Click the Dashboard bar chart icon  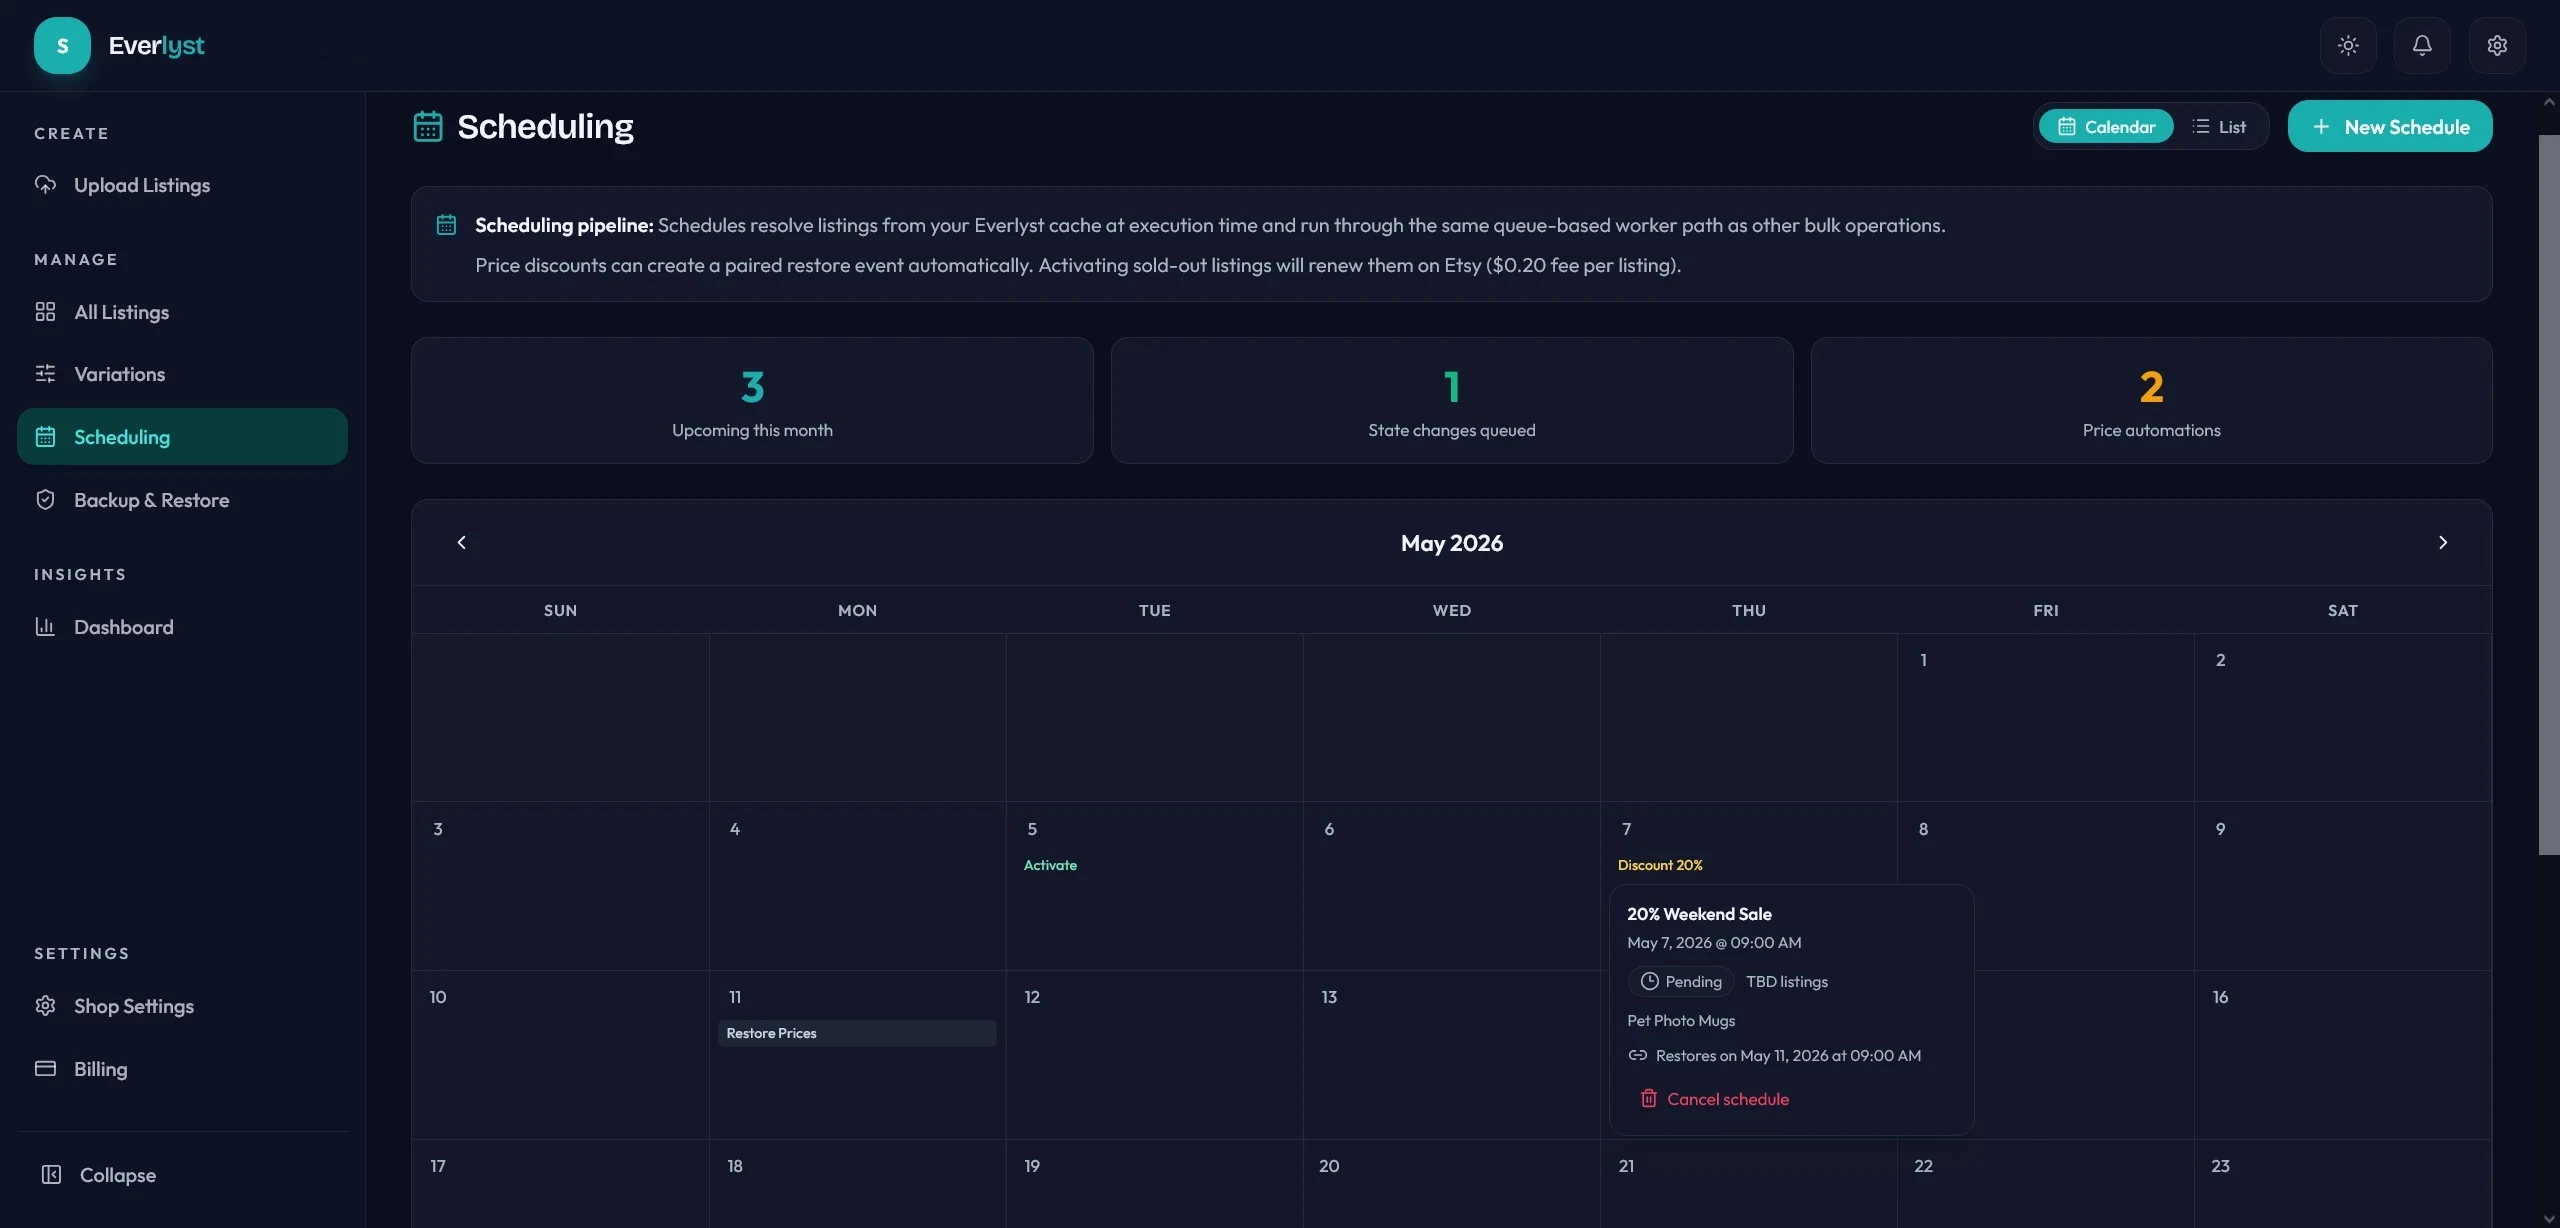[x=45, y=627]
